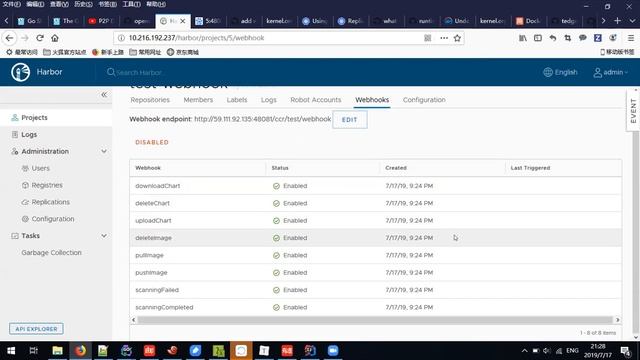Switch to the project Configuration tab
The height and width of the screenshot is (360, 640).
424,100
